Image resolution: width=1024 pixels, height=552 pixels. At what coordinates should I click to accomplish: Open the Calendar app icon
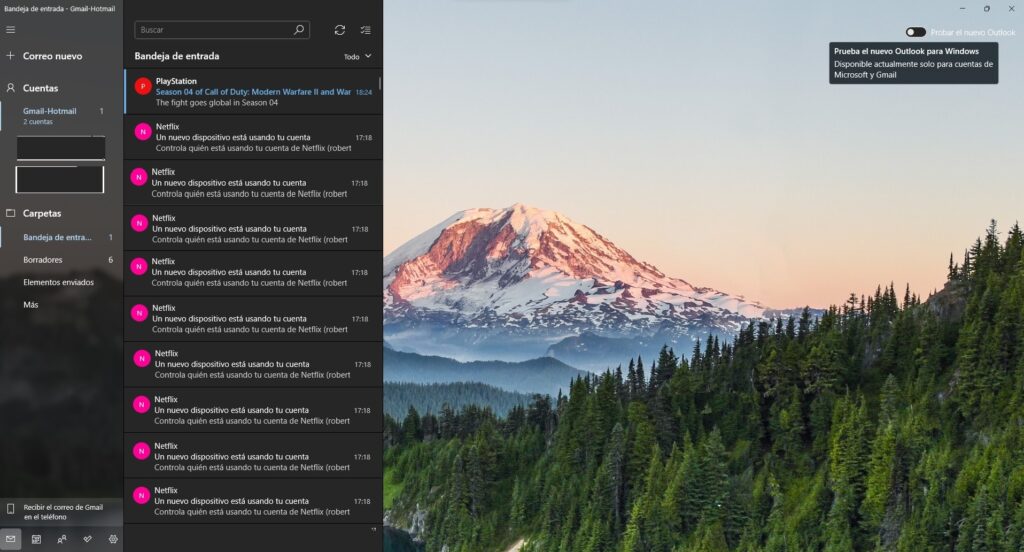point(36,539)
